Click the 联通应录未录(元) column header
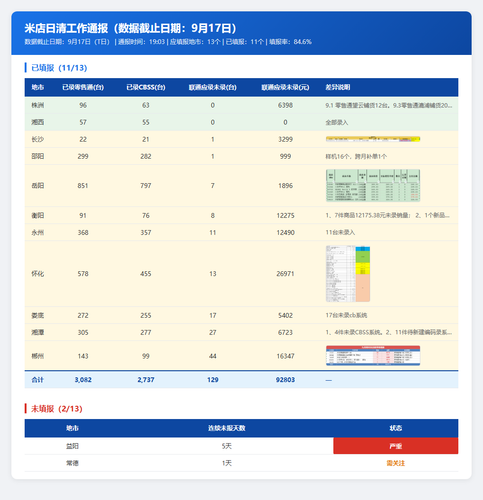Viewport: 483px width, 500px height. coord(285,87)
